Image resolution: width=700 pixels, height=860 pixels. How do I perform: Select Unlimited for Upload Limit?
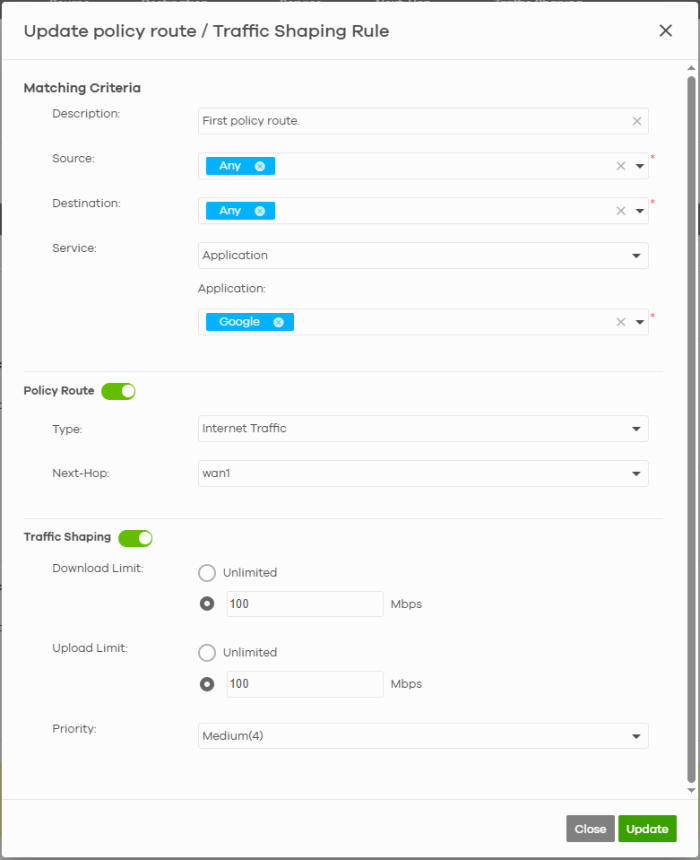(x=207, y=652)
